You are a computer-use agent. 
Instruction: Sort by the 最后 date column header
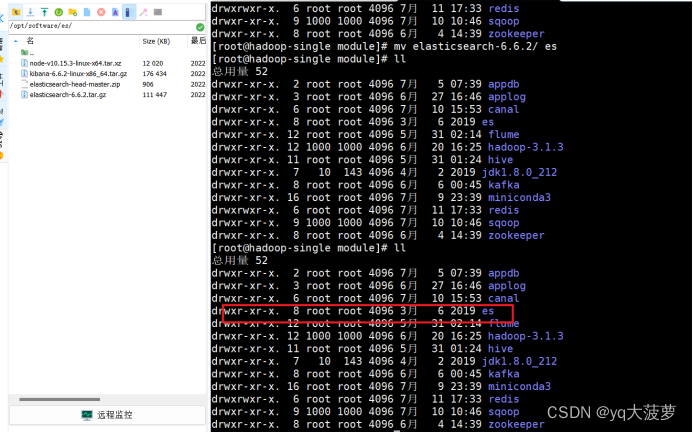point(198,41)
